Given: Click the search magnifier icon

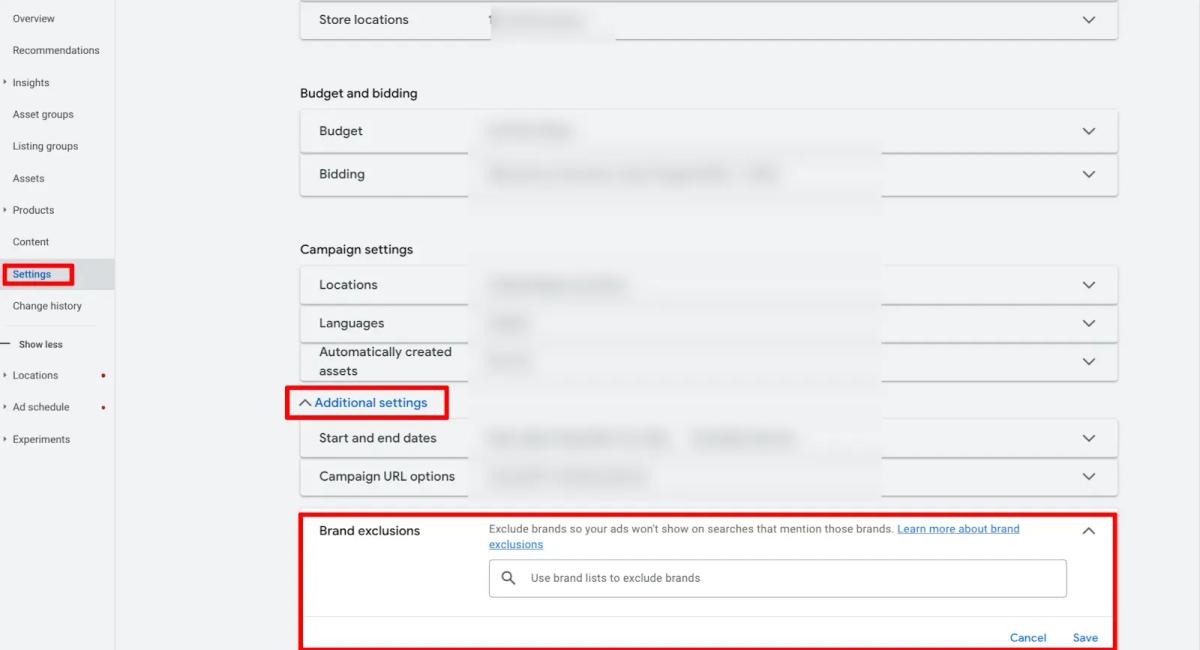Looking at the screenshot, I should [x=508, y=578].
